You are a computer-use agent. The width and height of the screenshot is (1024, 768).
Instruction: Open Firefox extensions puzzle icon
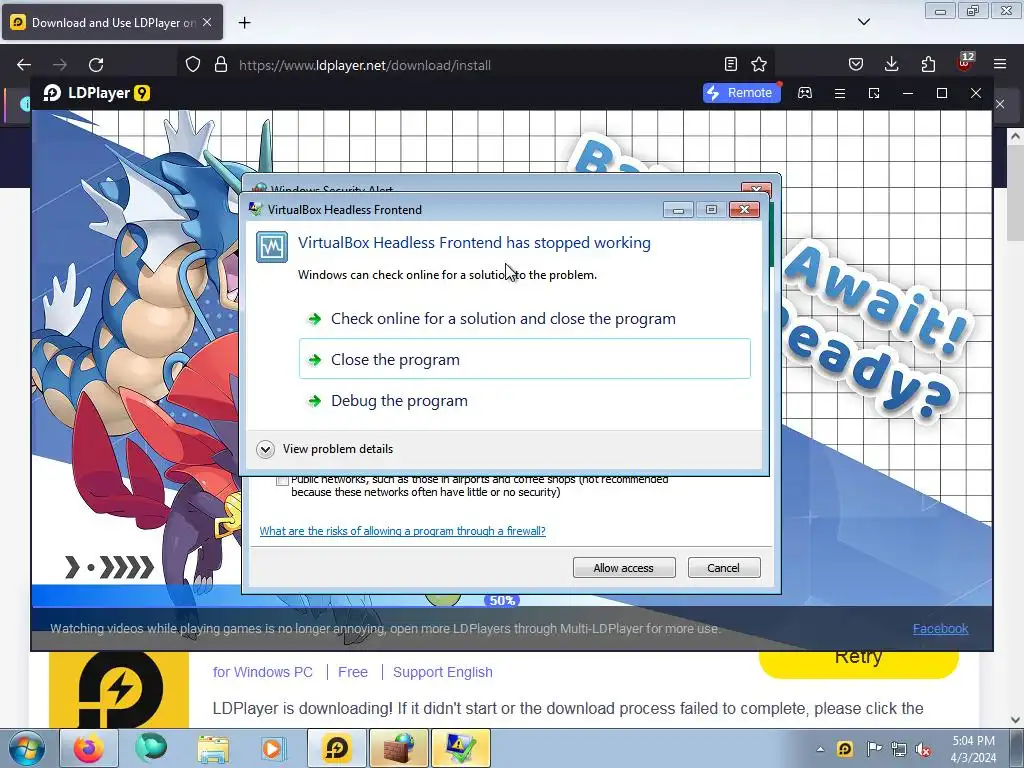[x=928, y=64]
